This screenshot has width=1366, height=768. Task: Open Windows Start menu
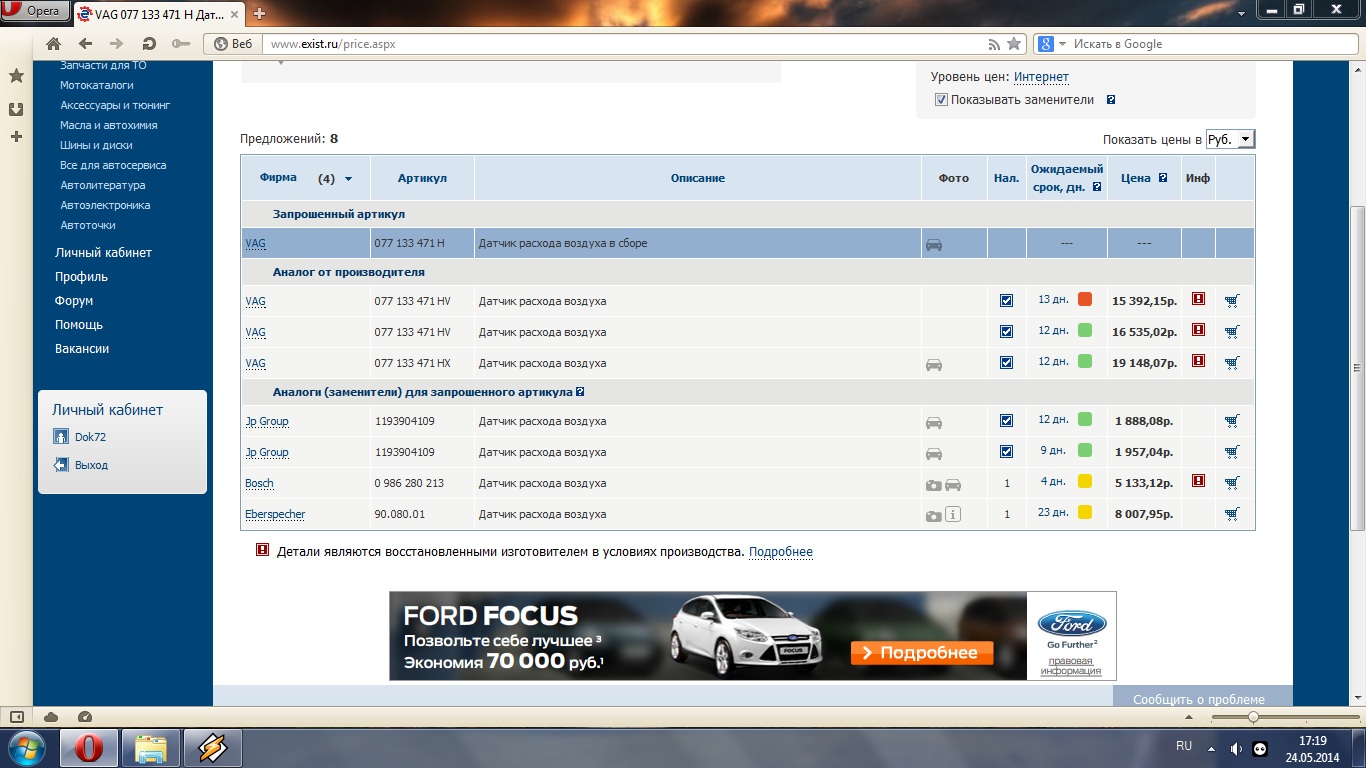click(x=27, y=748)
